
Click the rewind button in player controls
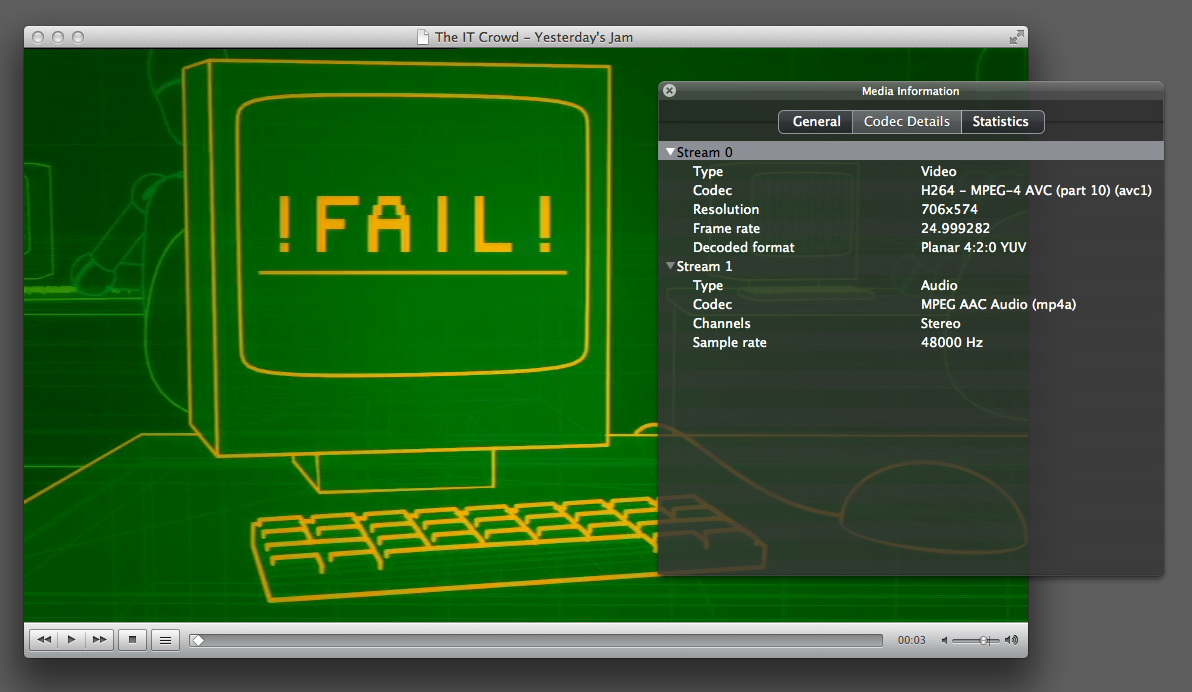click(x=44, y=640)
